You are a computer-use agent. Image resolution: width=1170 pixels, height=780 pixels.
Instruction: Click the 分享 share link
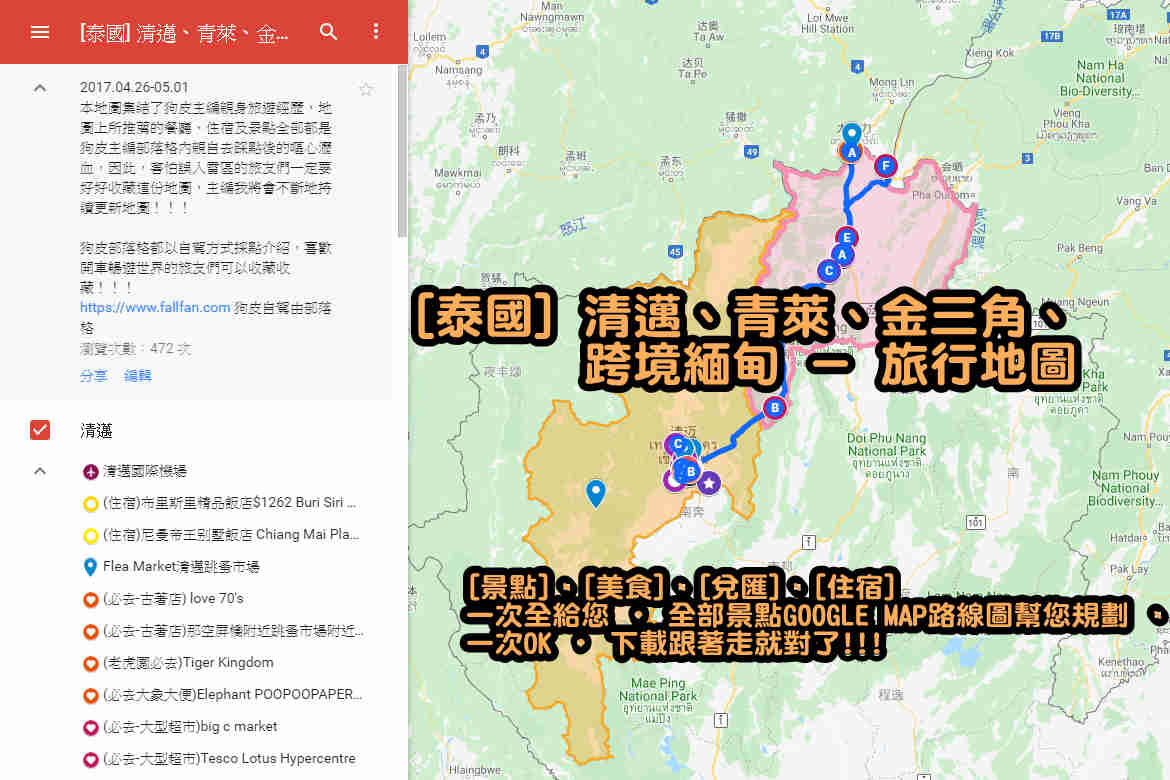pyautogui.click(x=94, y=376)
